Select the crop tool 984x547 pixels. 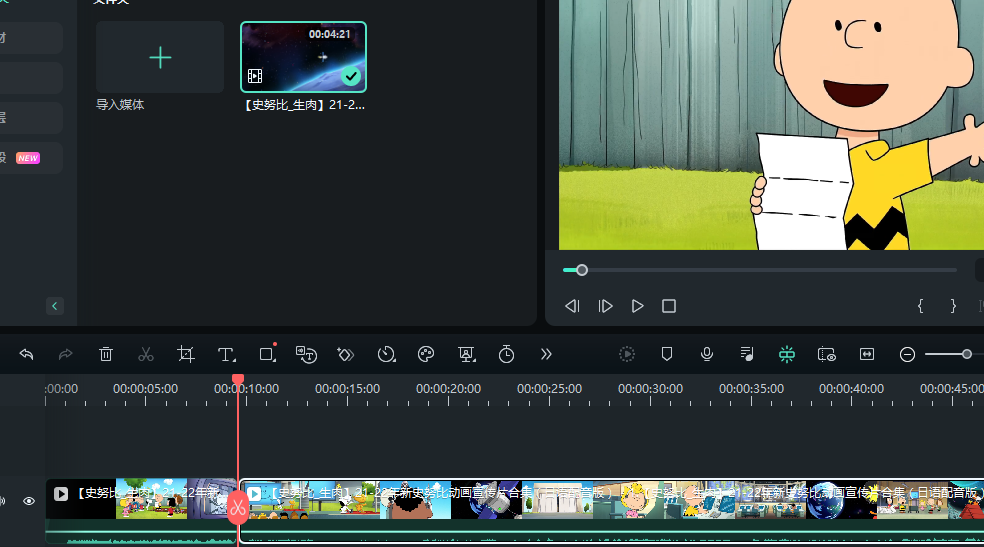[x=186, y=354]
